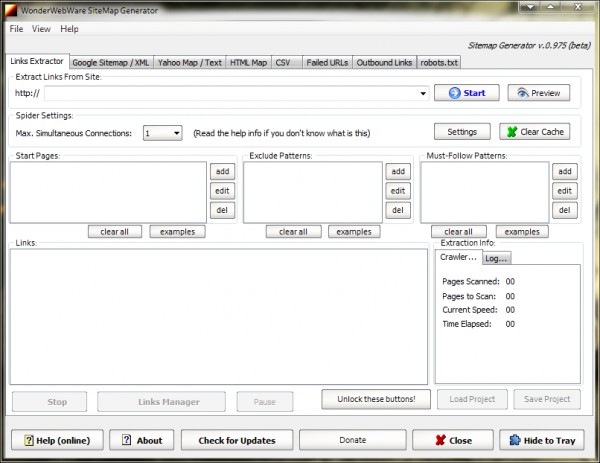Image resolution: width=600 pixels, height=463 pixels.
Task: Delete the selected Exclude Patterns entry
Action: [398, 210]
